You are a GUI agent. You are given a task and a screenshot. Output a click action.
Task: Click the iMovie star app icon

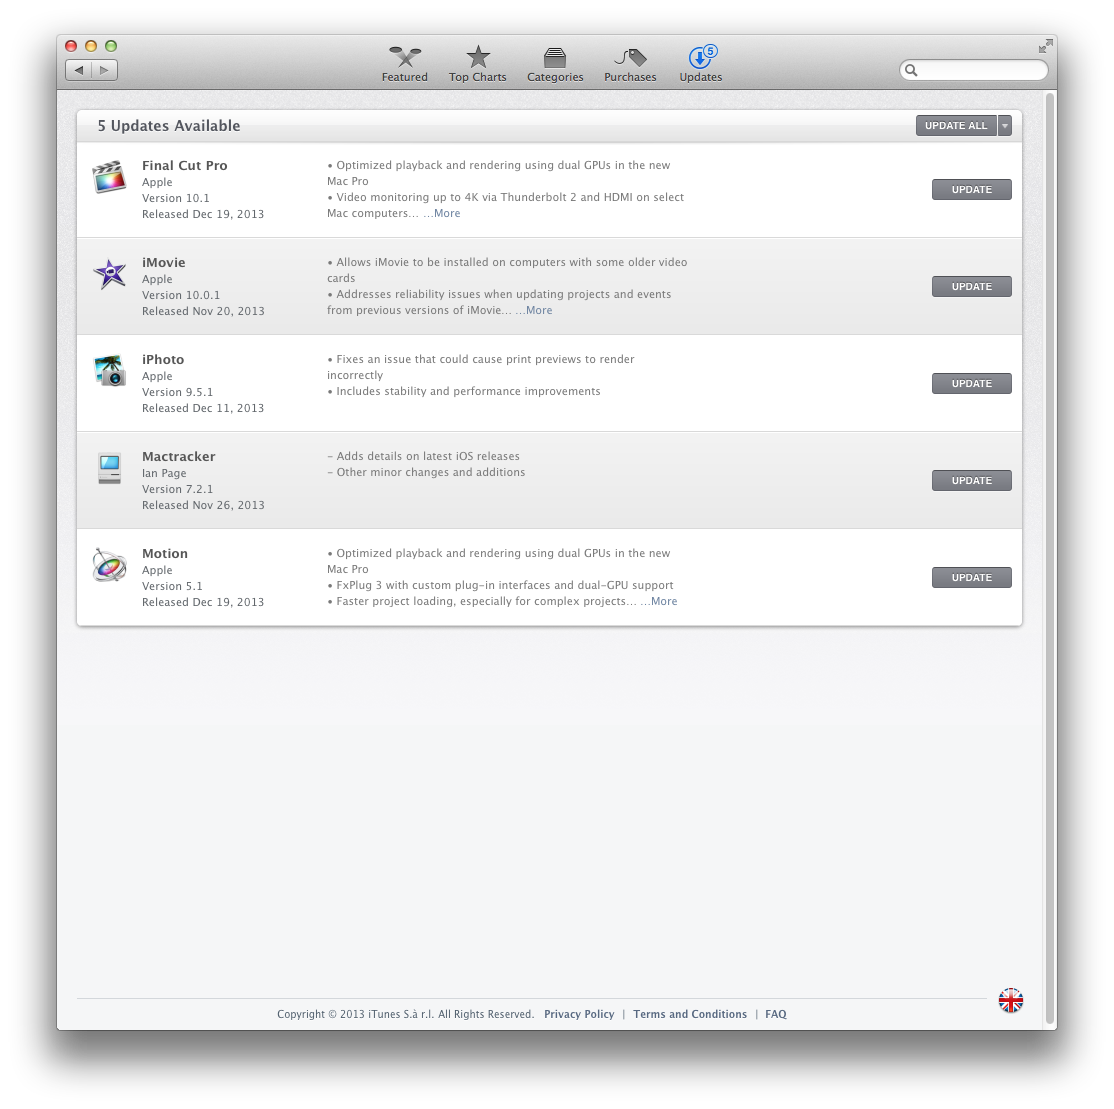(110, 273)
